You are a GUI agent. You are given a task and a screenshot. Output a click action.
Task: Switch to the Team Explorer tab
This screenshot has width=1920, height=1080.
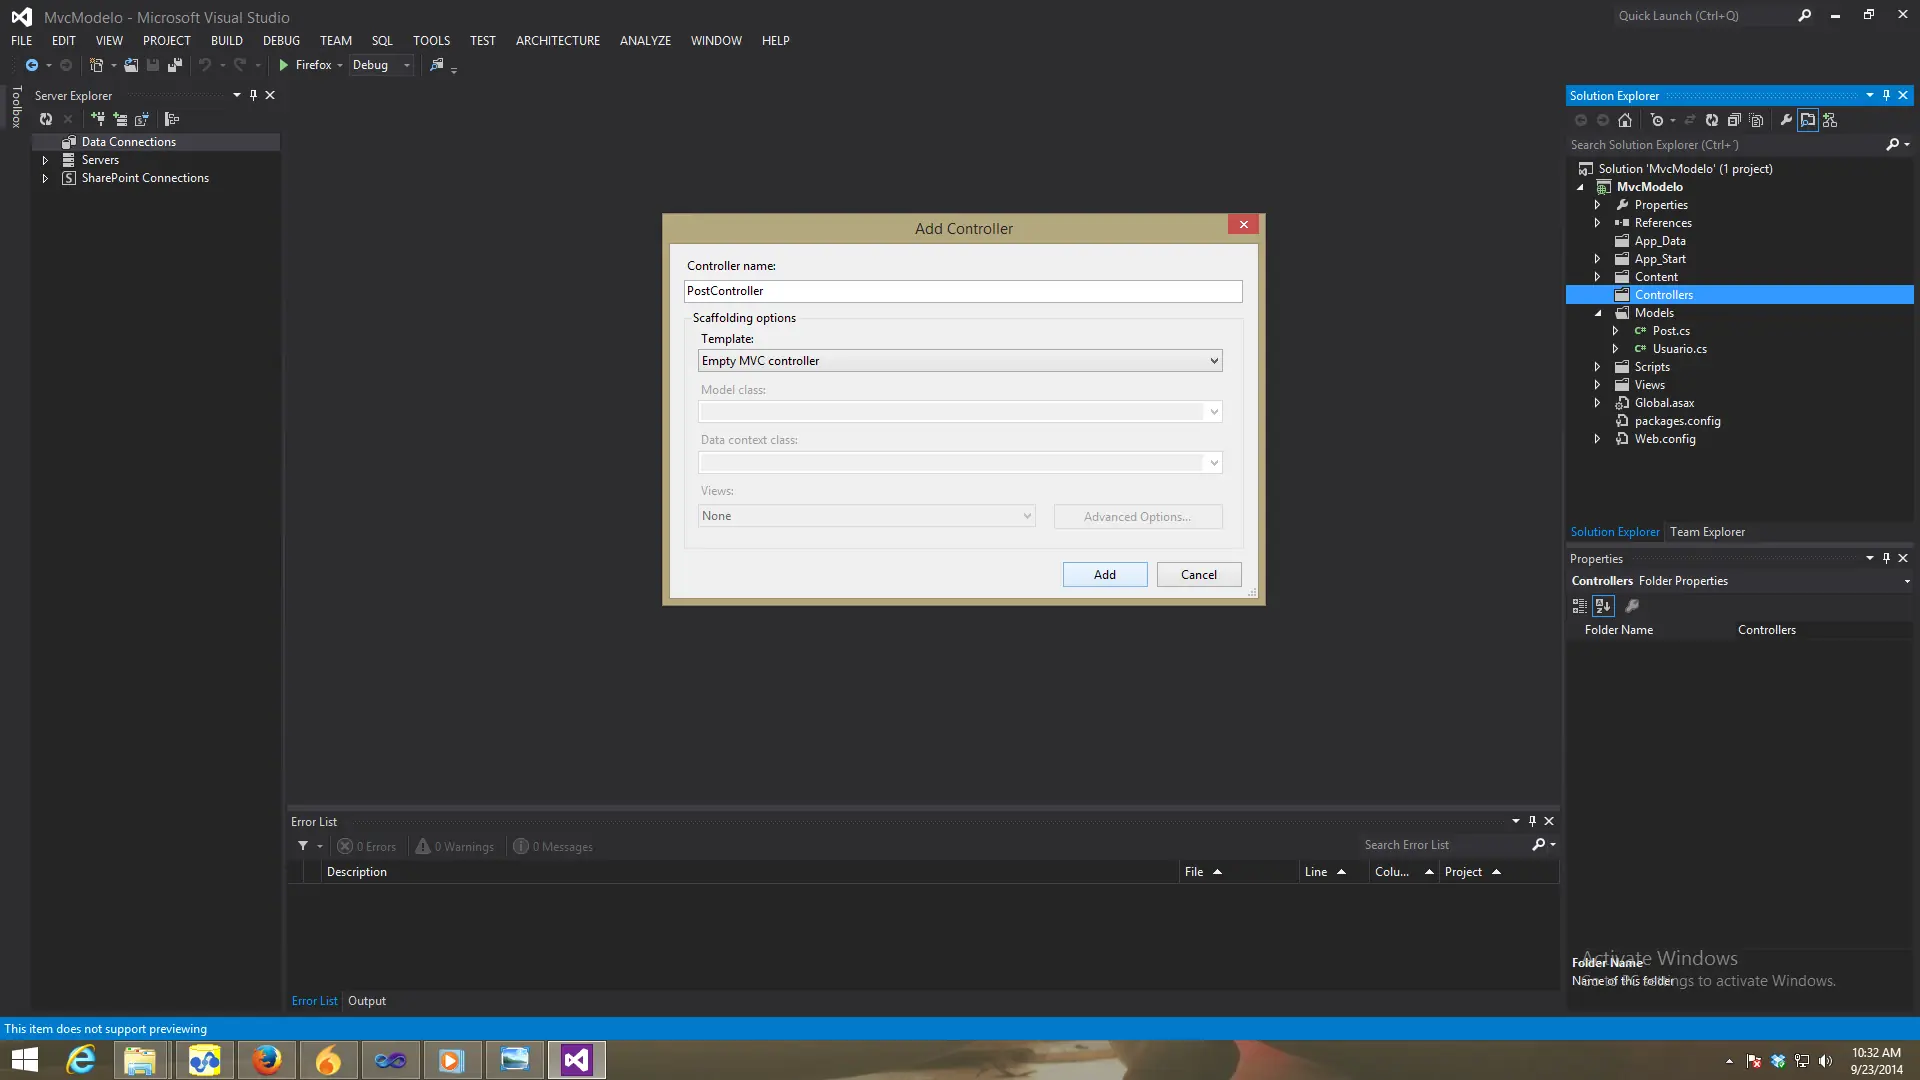(x=1707, y=532)
